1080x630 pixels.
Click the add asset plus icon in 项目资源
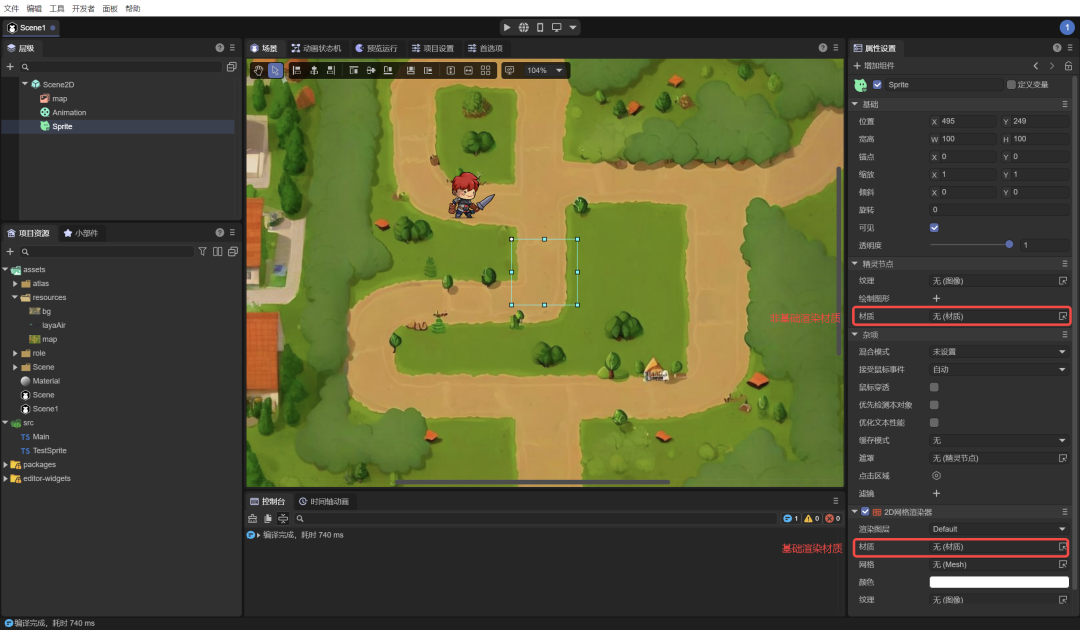(x=10, y=251)
